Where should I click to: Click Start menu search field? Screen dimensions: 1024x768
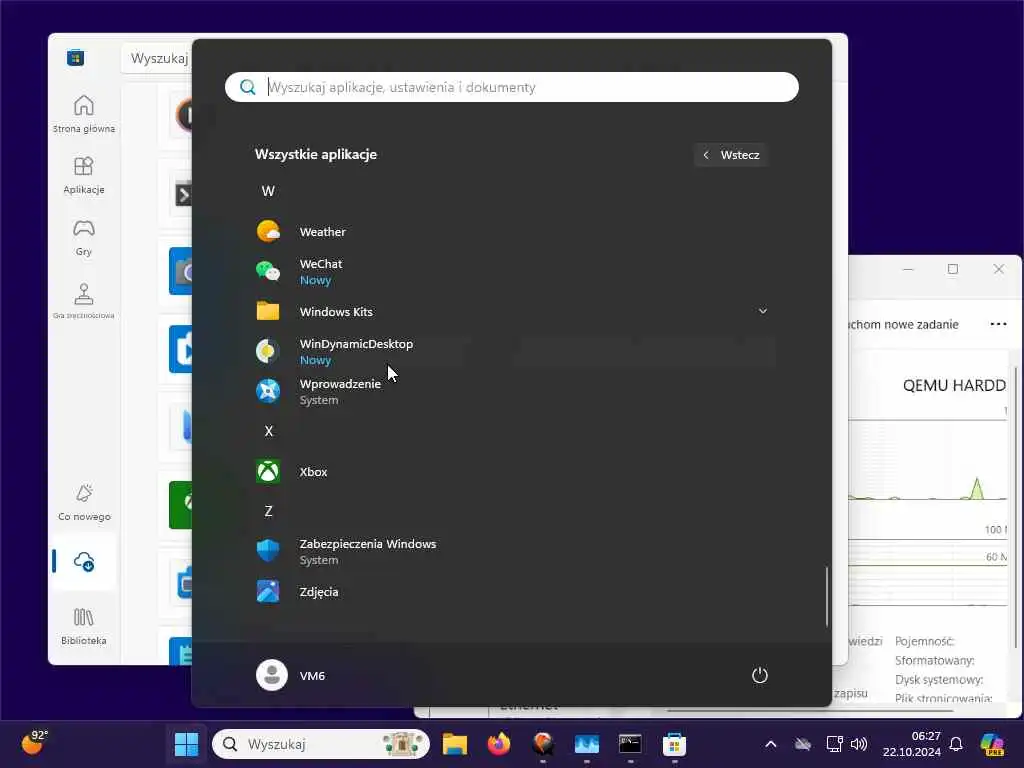pos(512,87)
